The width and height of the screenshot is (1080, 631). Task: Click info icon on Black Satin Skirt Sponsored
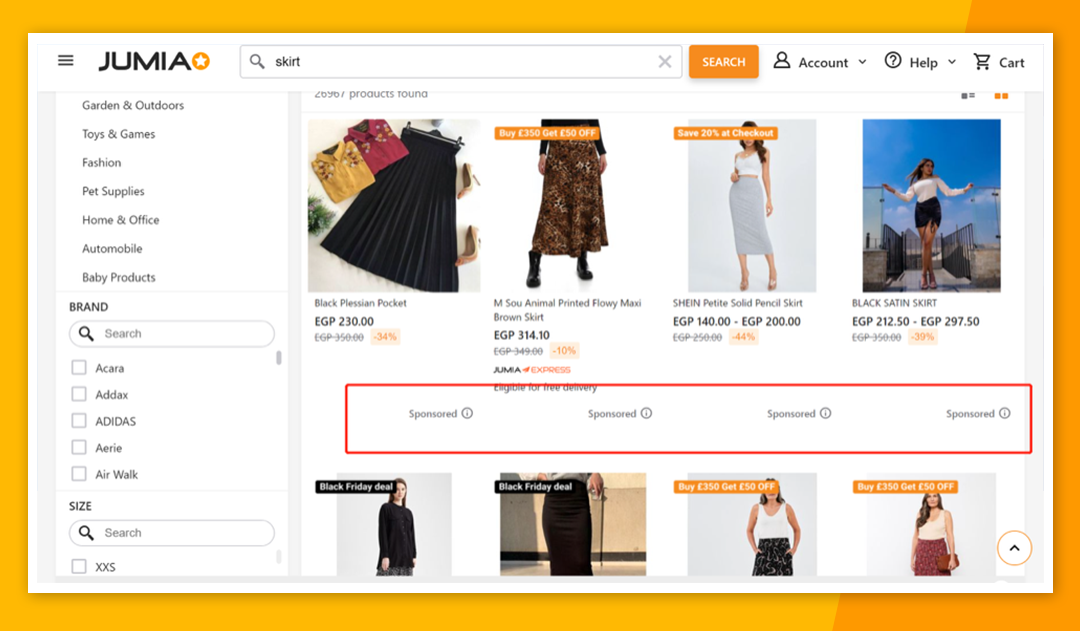click(x=1004, y=413)
